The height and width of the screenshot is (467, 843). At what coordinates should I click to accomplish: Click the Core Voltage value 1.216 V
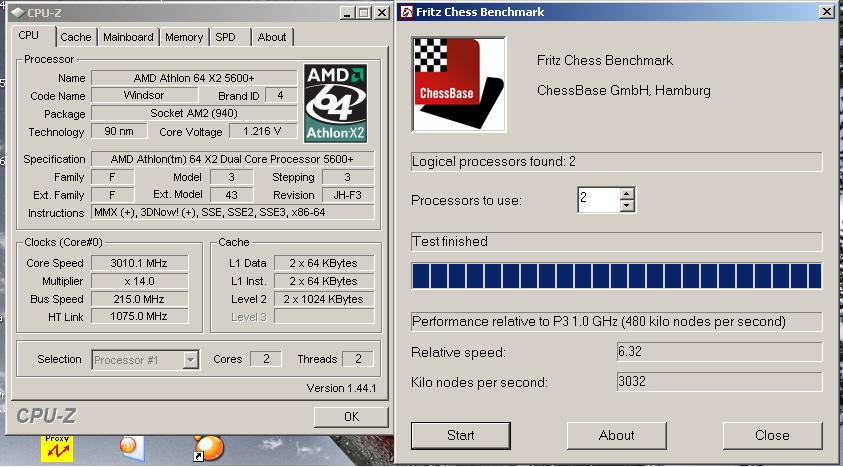tap(263, 131)
